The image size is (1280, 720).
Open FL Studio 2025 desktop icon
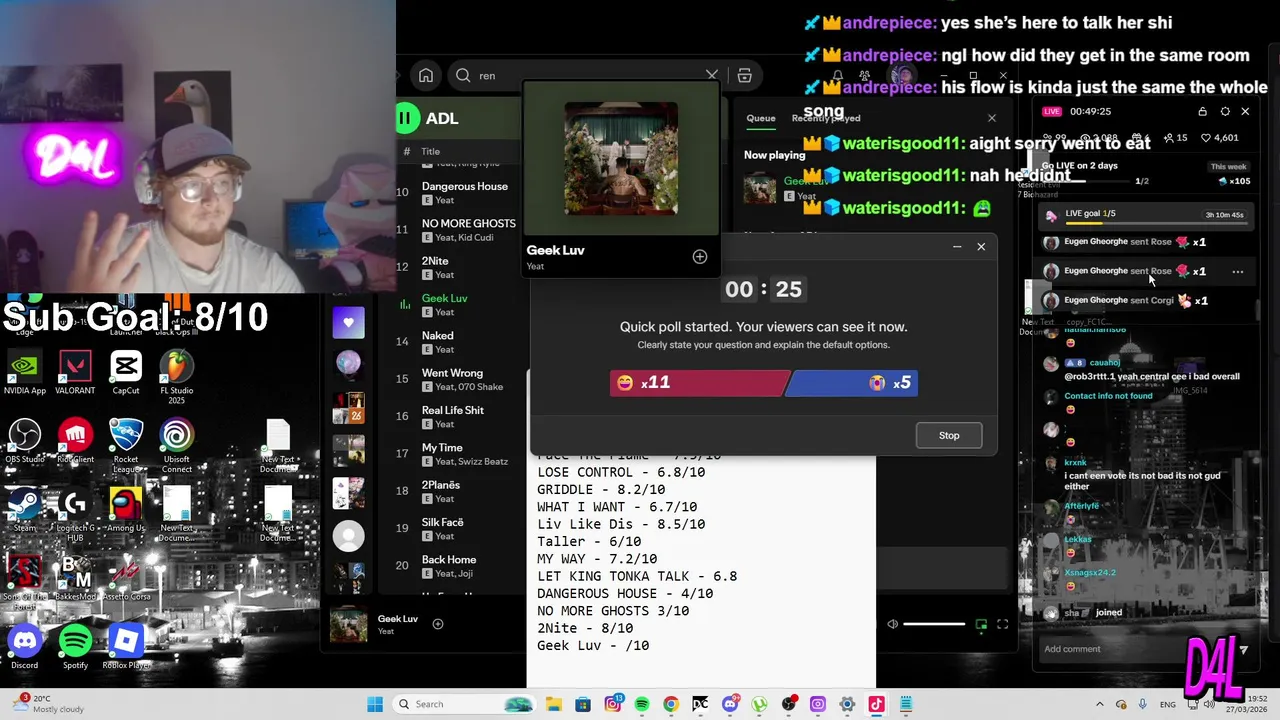pyautogui.click(x=177, y=376)
